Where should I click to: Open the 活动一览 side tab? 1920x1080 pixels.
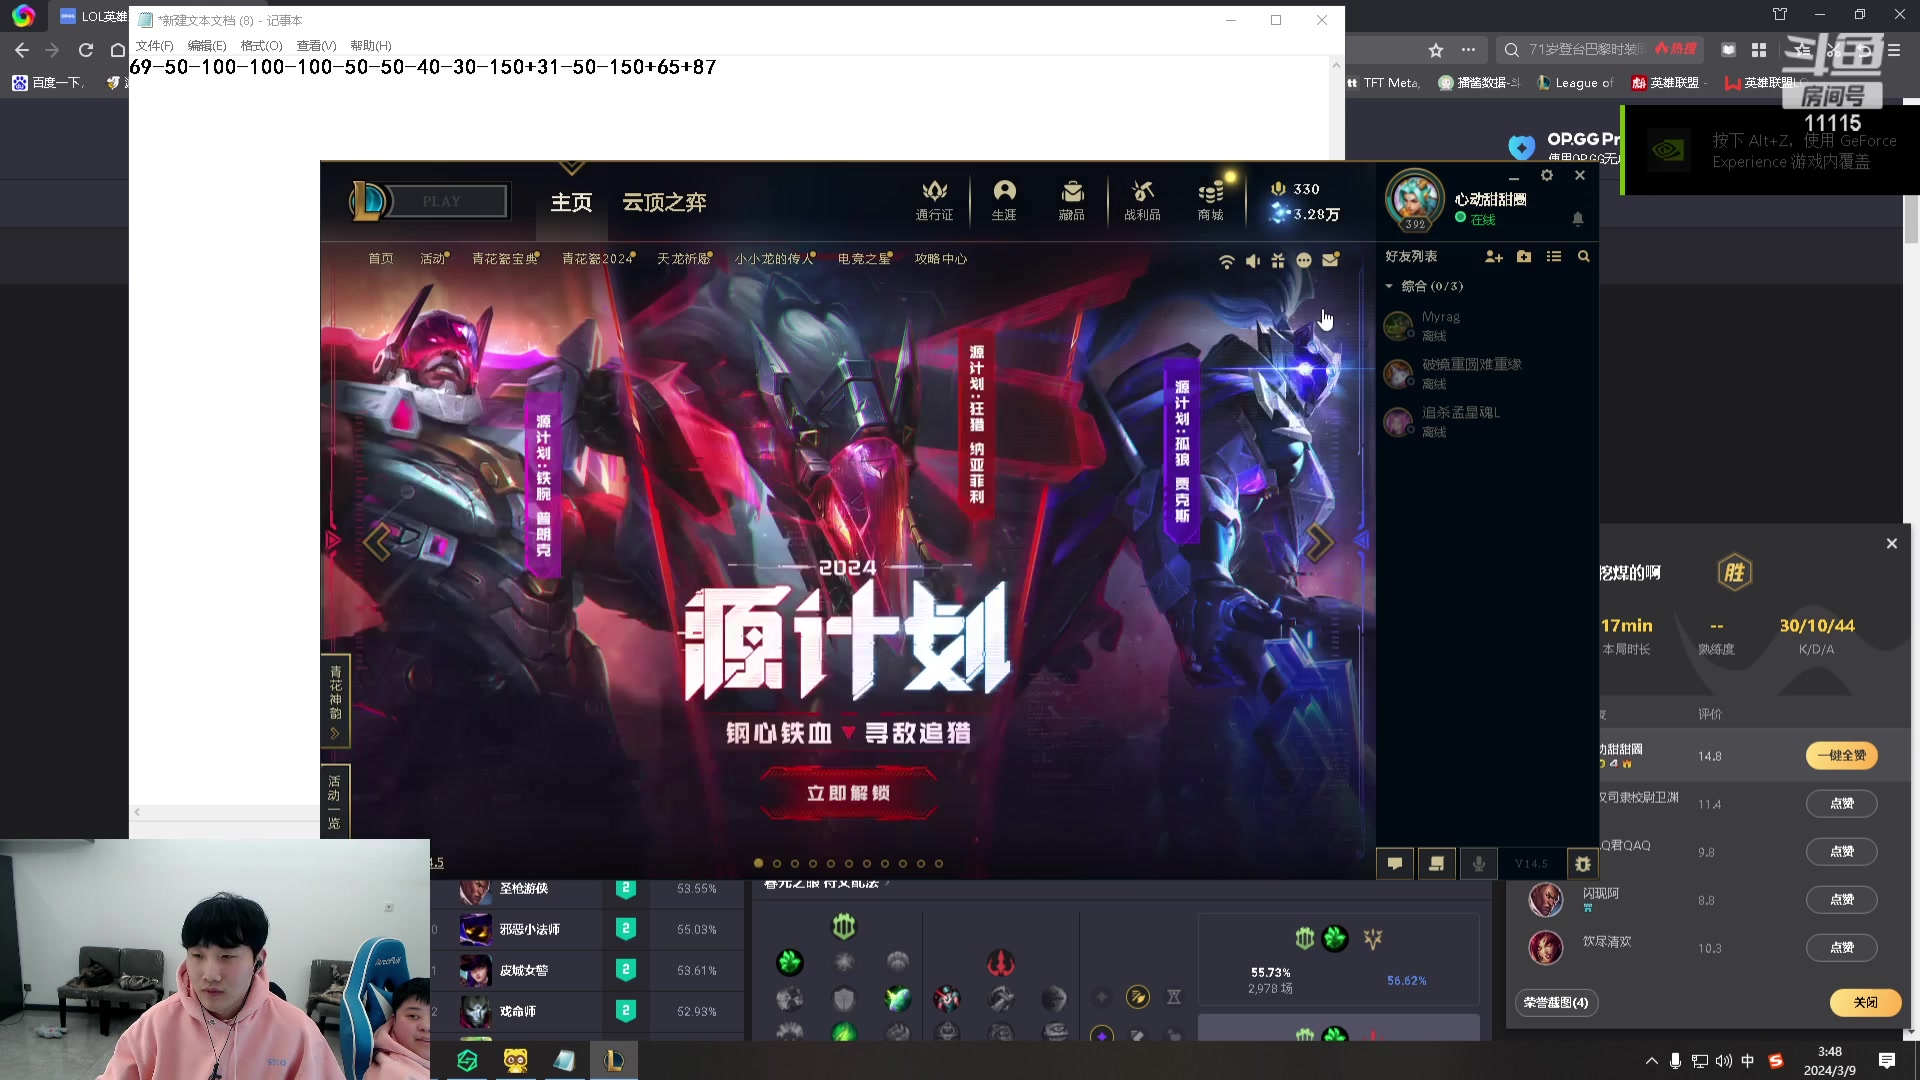(x=335, y=802)
